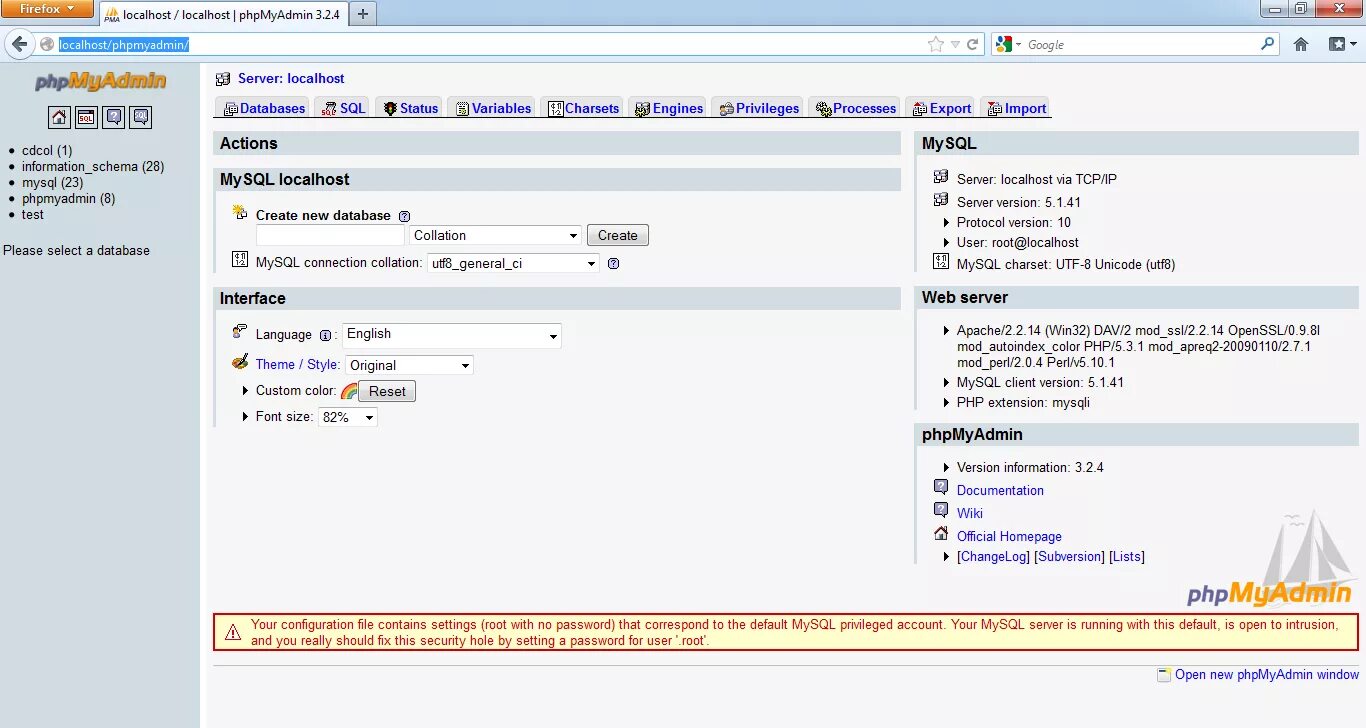The width and height of the screenshot is (1366, 728).
Task: Click info icon beside Language label
Action: 325,336
